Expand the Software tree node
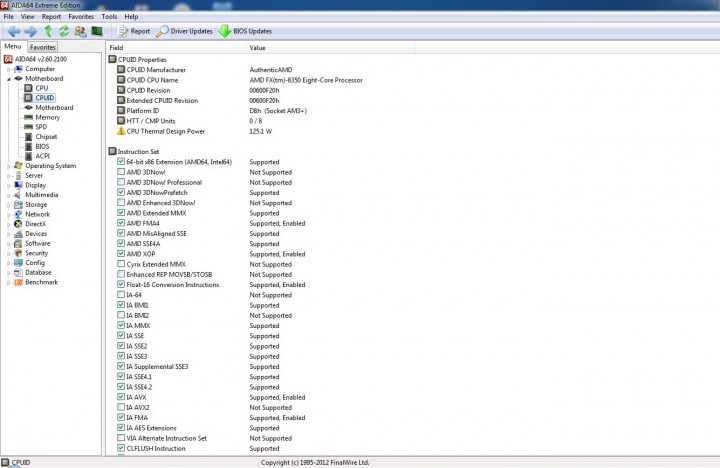Image resolution: width=720 pixels, height=468 pixels. [x=8, y=244]
